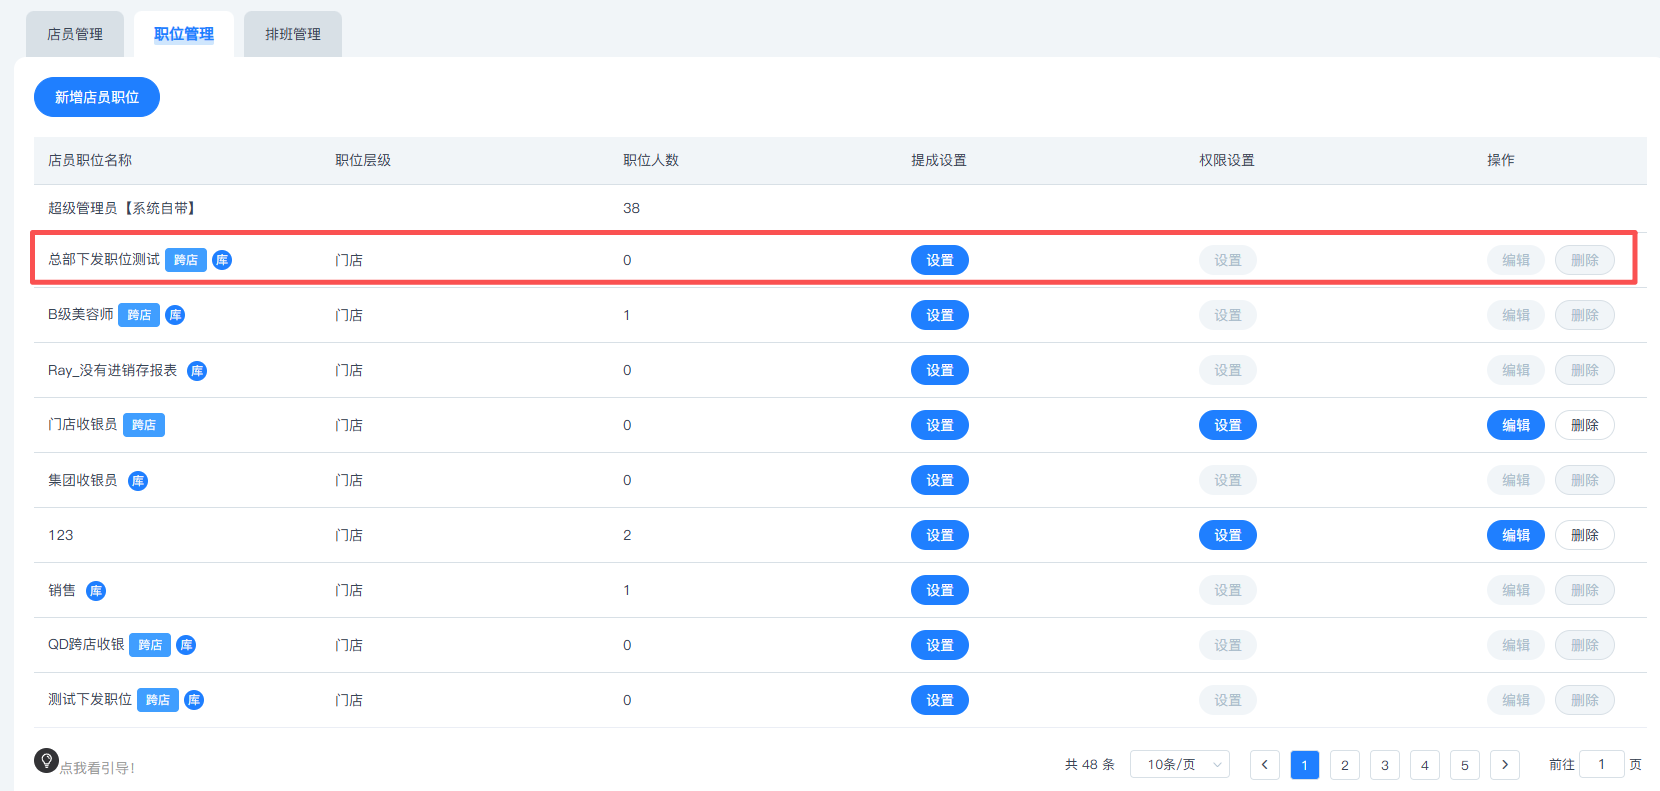Click 库 badge next to Ray_没有进销存报表

(197, 371)
